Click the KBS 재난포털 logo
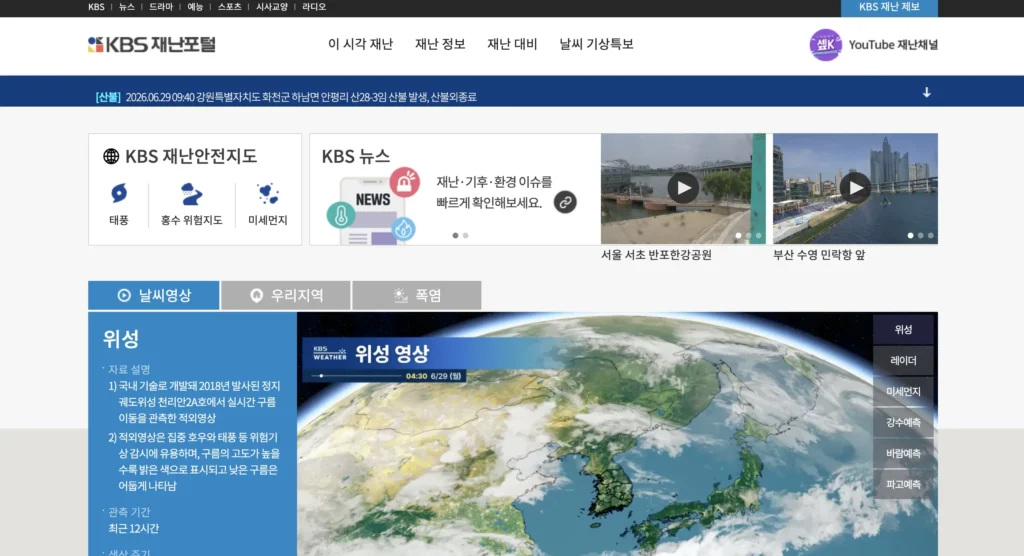The image size is (1024, 556). click(152, 44)
